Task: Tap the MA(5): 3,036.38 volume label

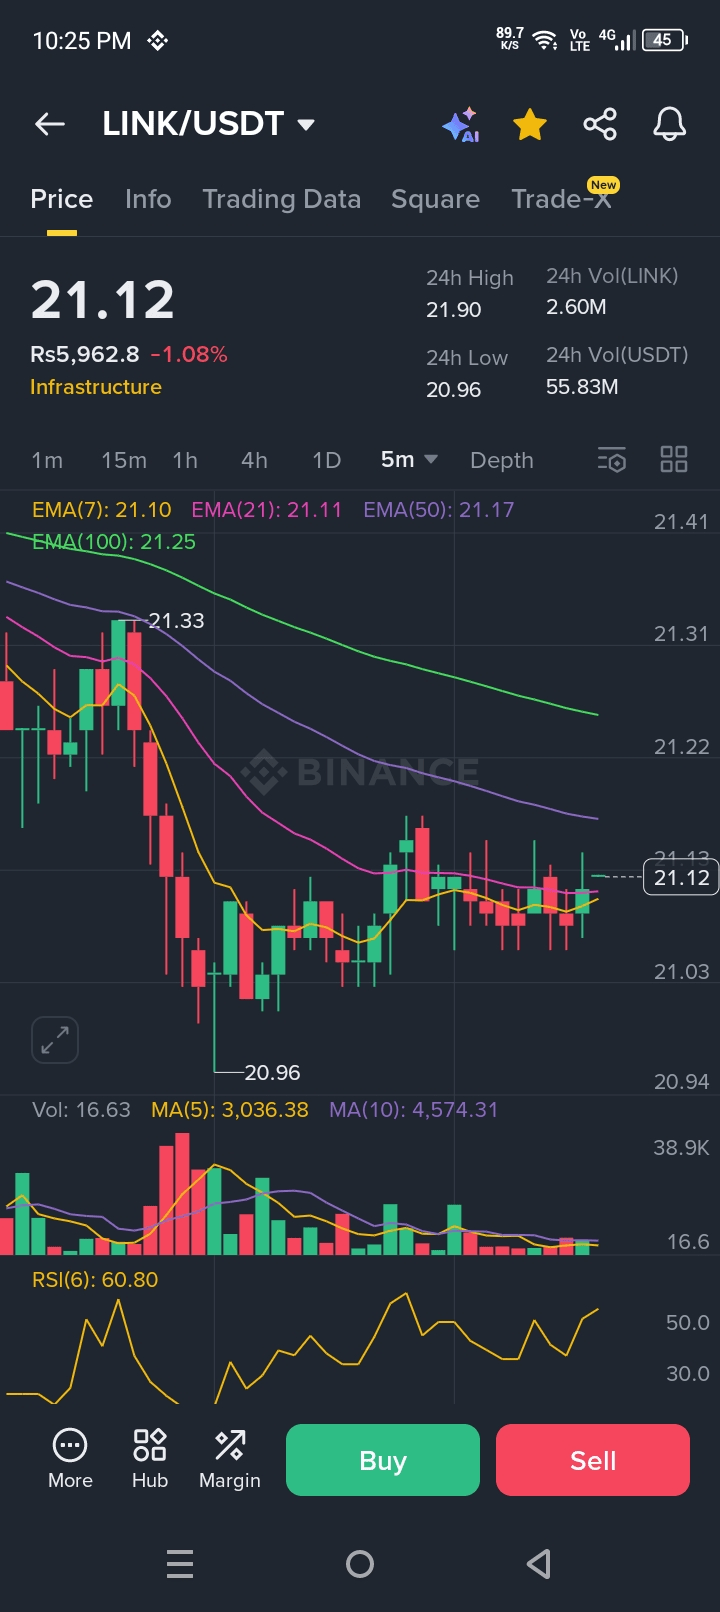Action: (230, 1110)
